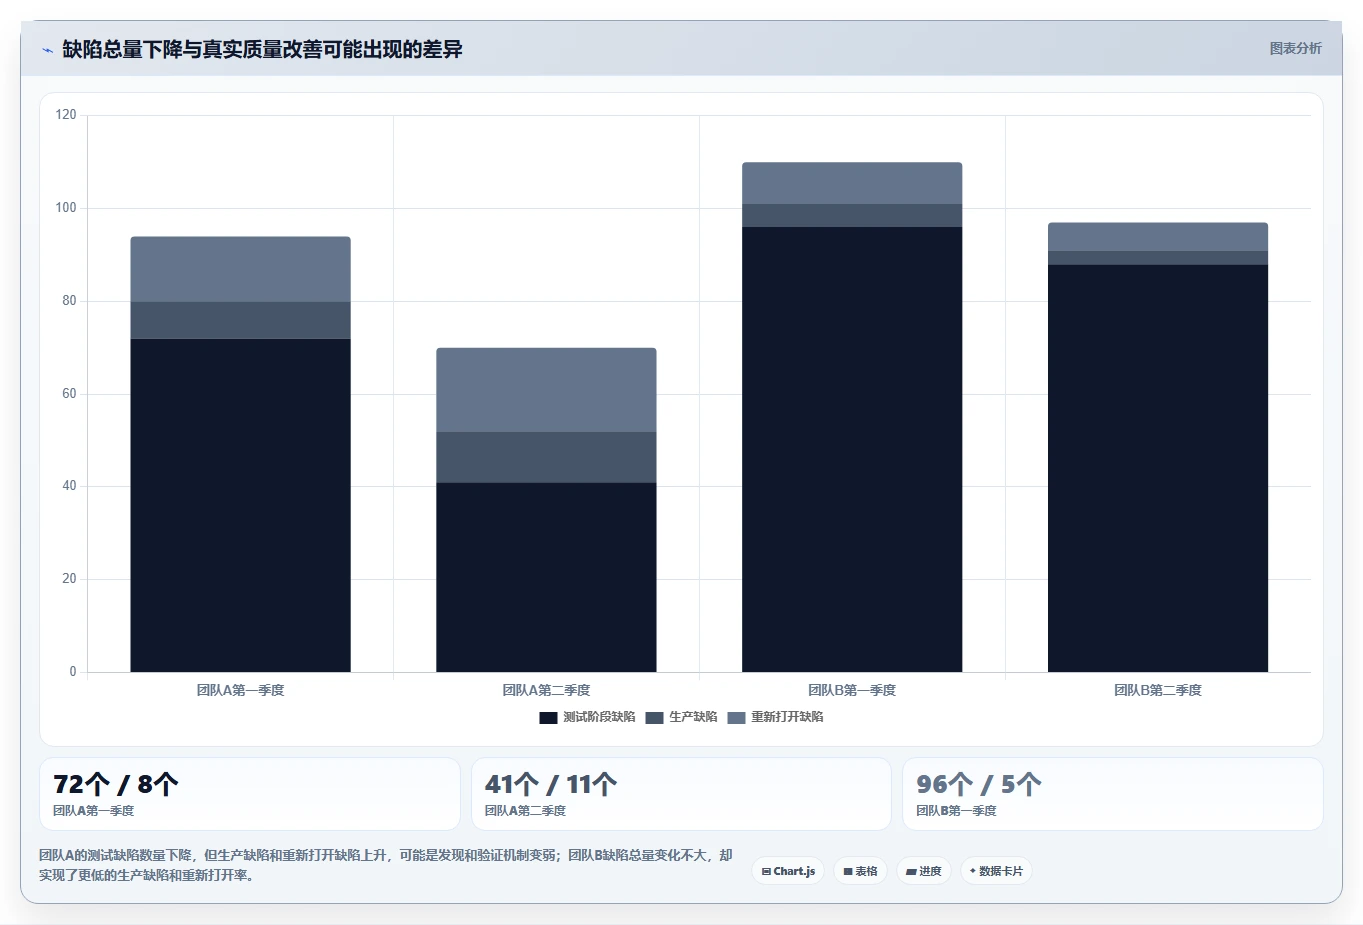This screenshot has width=1363, height=925.
Task: Click the icon in the 进度 tag
Action: [x=911, y=872]
